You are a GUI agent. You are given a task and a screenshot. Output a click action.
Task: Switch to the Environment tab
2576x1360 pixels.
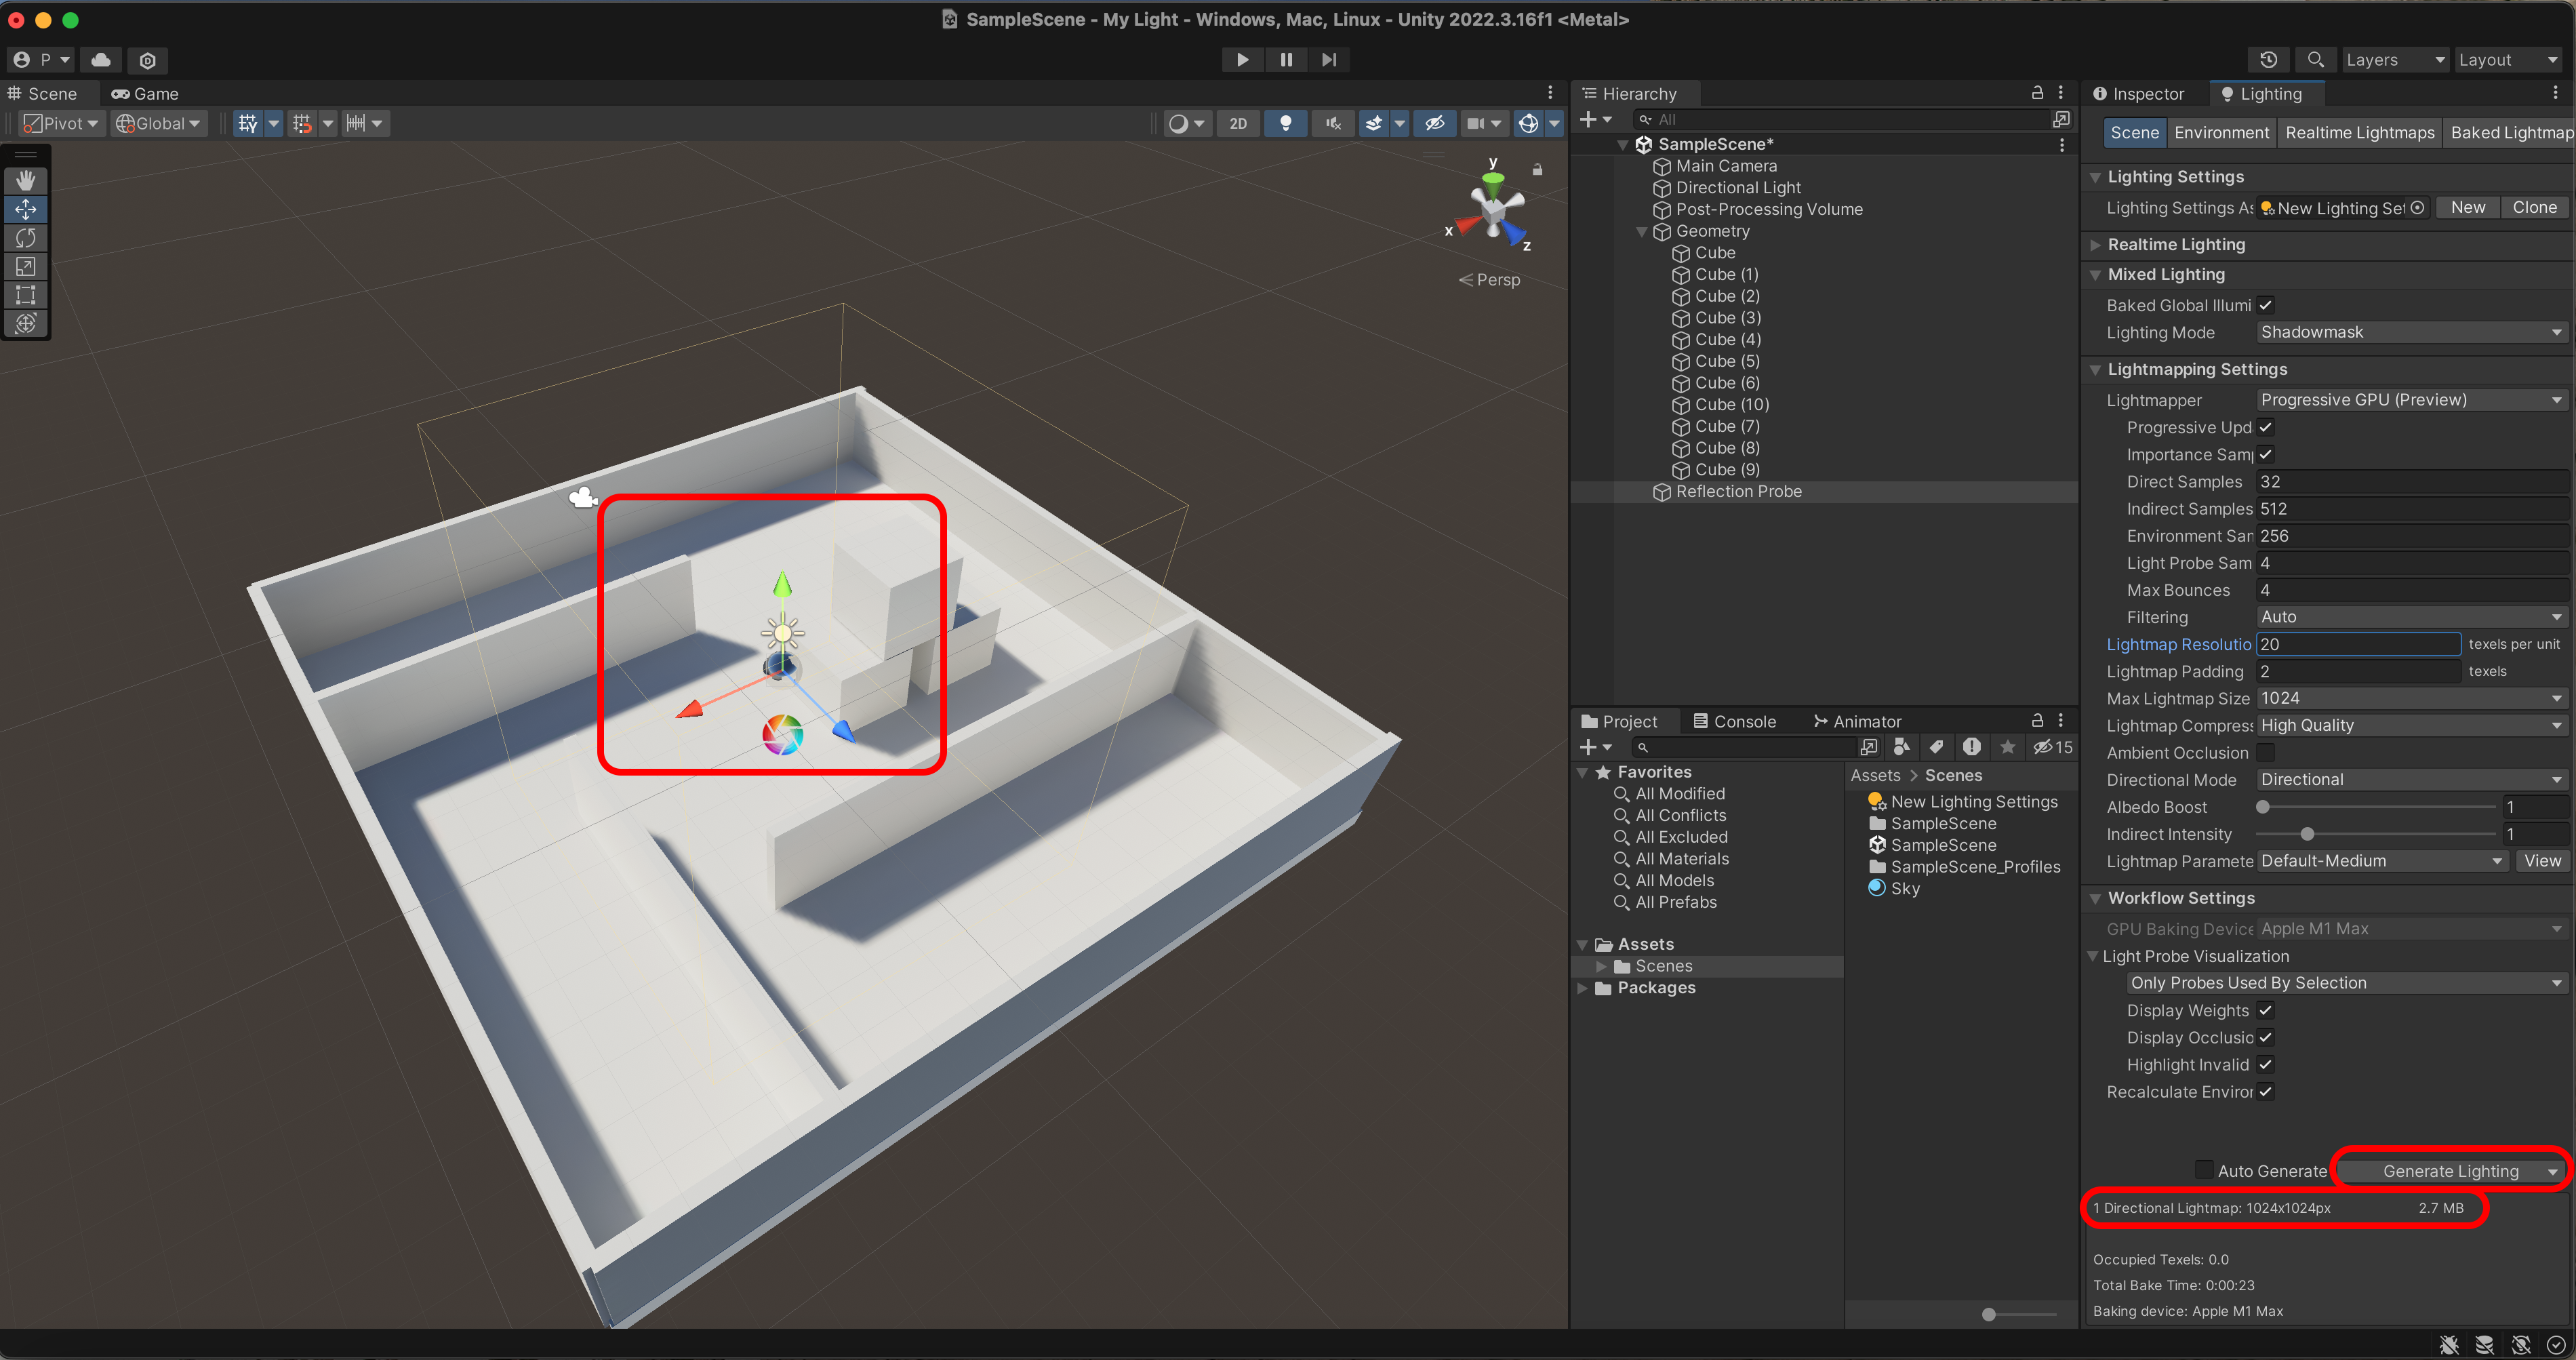tap(2221, 133)
